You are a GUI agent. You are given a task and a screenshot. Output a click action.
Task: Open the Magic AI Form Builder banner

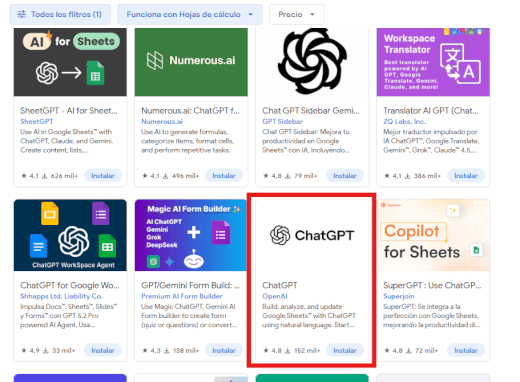[x=191, y=235]
